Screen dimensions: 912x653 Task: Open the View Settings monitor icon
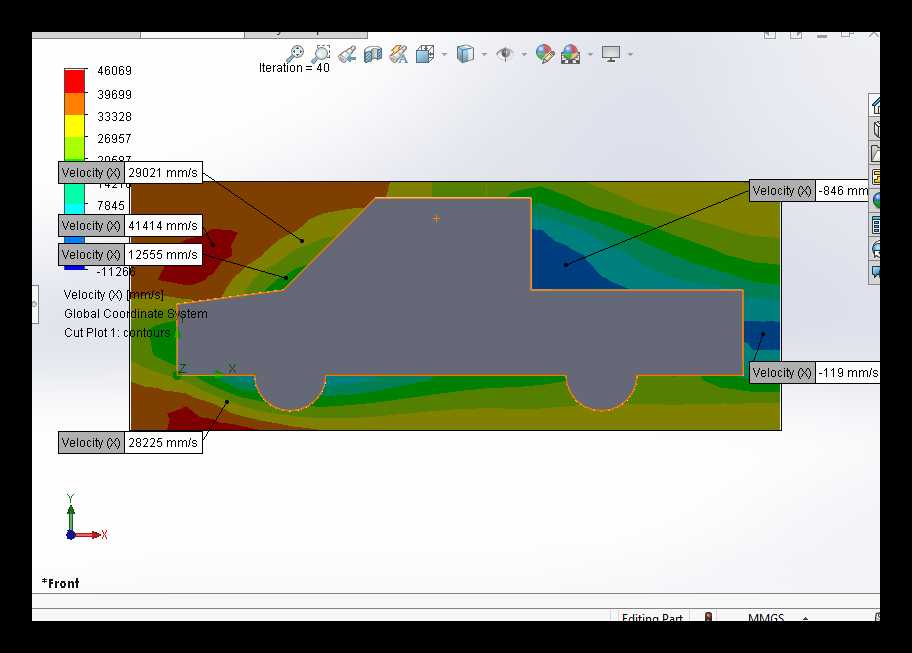(x=611, y=54)
